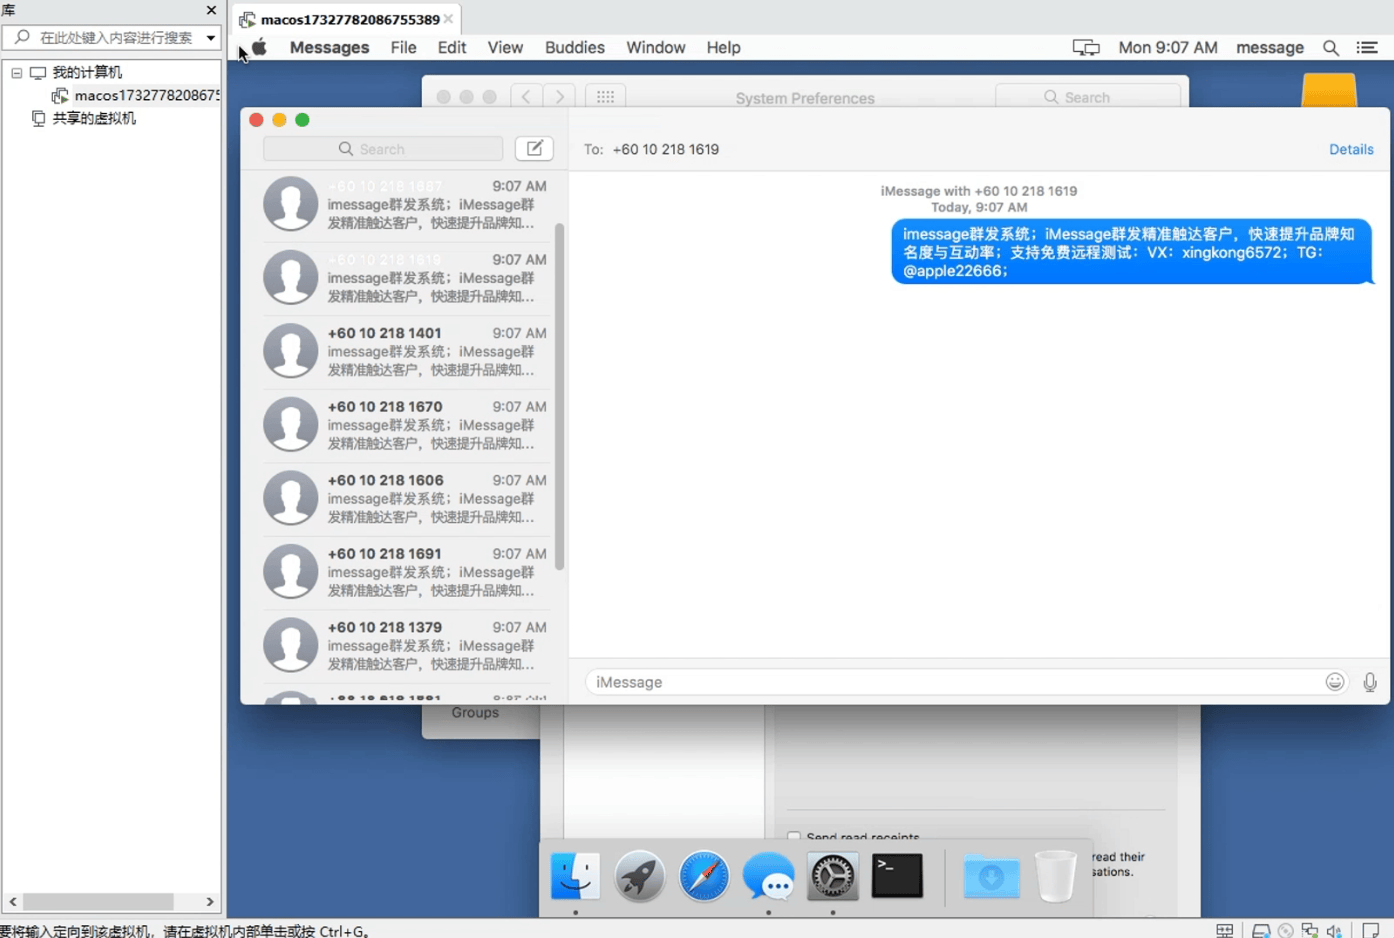Select the topmost conversation ending 1687
1394x938 pixels.
pos(405,204)
